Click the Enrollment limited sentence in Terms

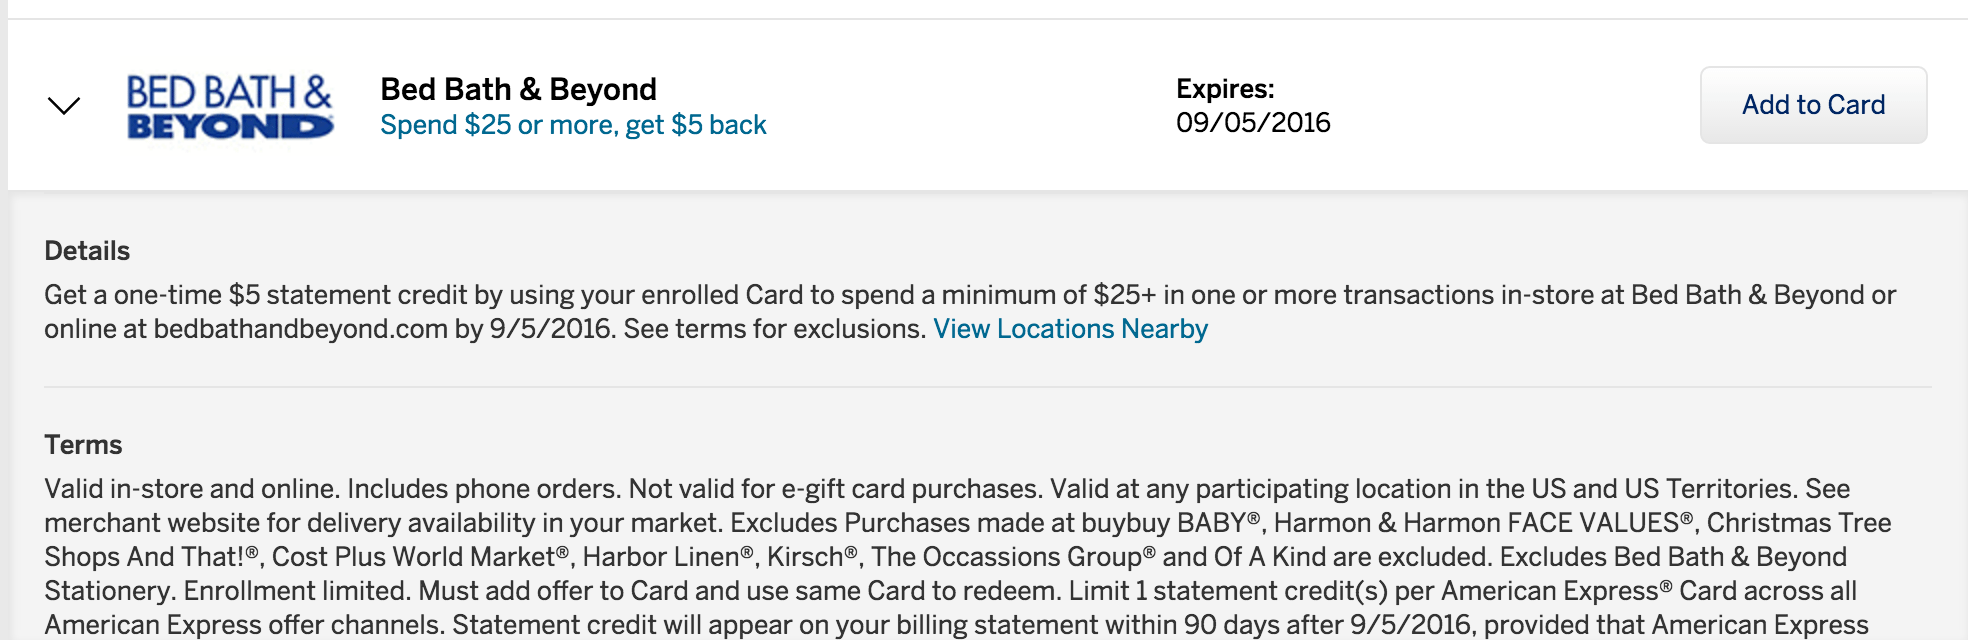(x=296, y=591)
